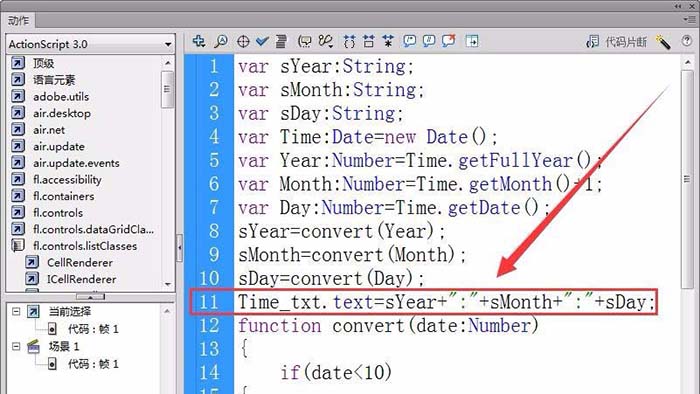Image resolution: width=700 pixels, height=394 pixels.
Task: Collapse selection using the toolbar icon
Action: 369,41
